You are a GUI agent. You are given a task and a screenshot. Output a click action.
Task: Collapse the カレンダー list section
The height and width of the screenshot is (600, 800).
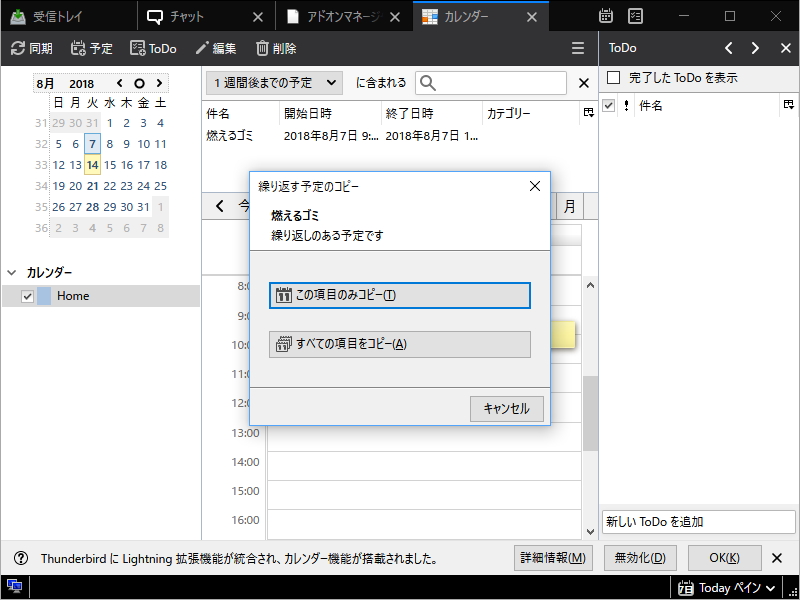tap(12, 273)
